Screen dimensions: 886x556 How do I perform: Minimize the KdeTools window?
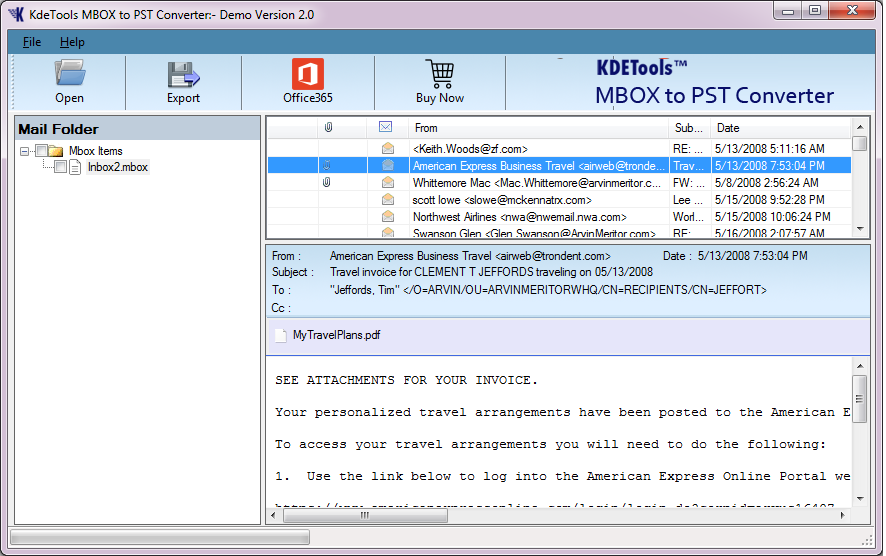coord(788,10)
